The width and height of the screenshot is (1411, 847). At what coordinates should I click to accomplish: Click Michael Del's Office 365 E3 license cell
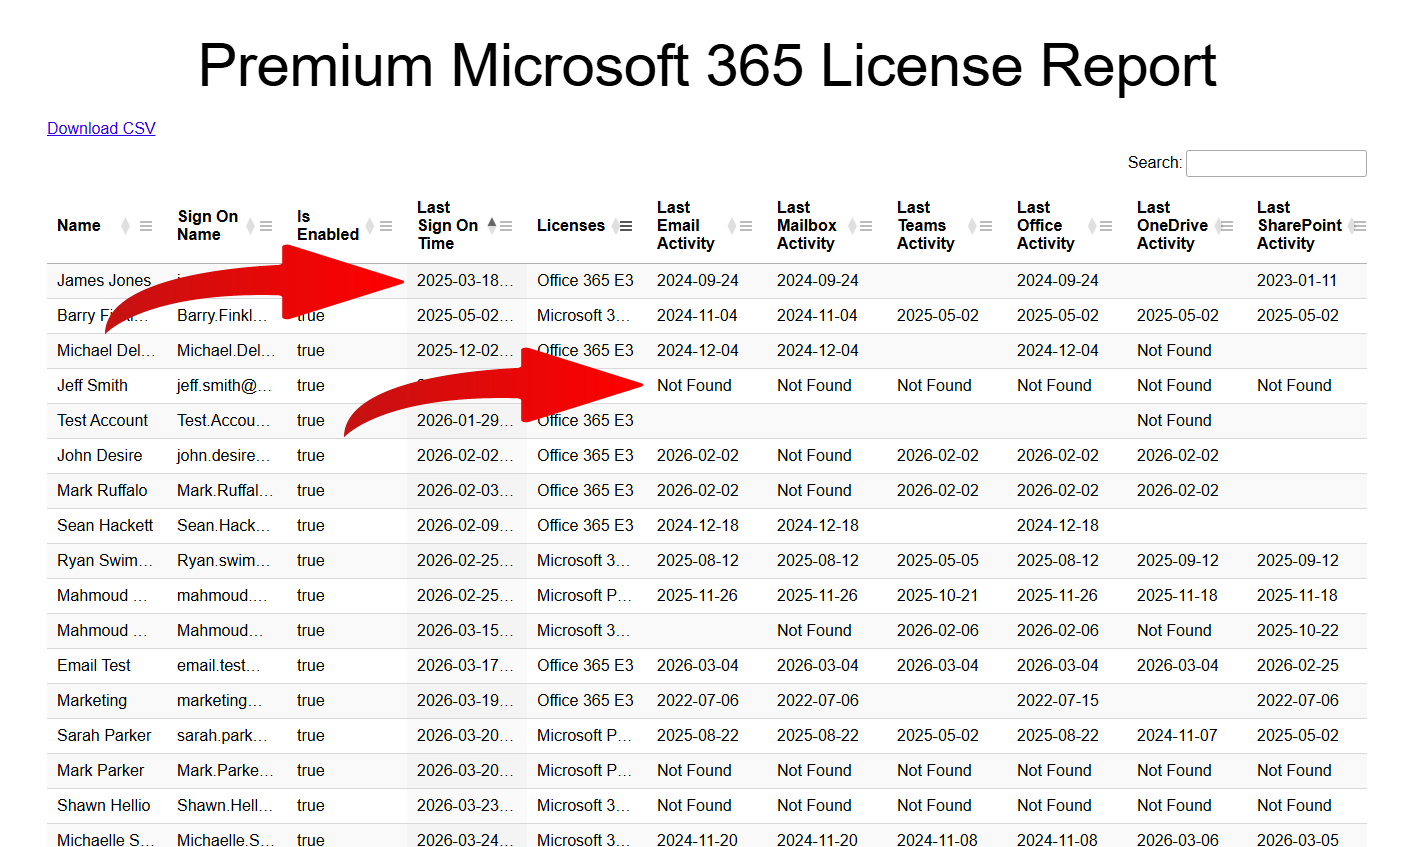tap(585, 351)
